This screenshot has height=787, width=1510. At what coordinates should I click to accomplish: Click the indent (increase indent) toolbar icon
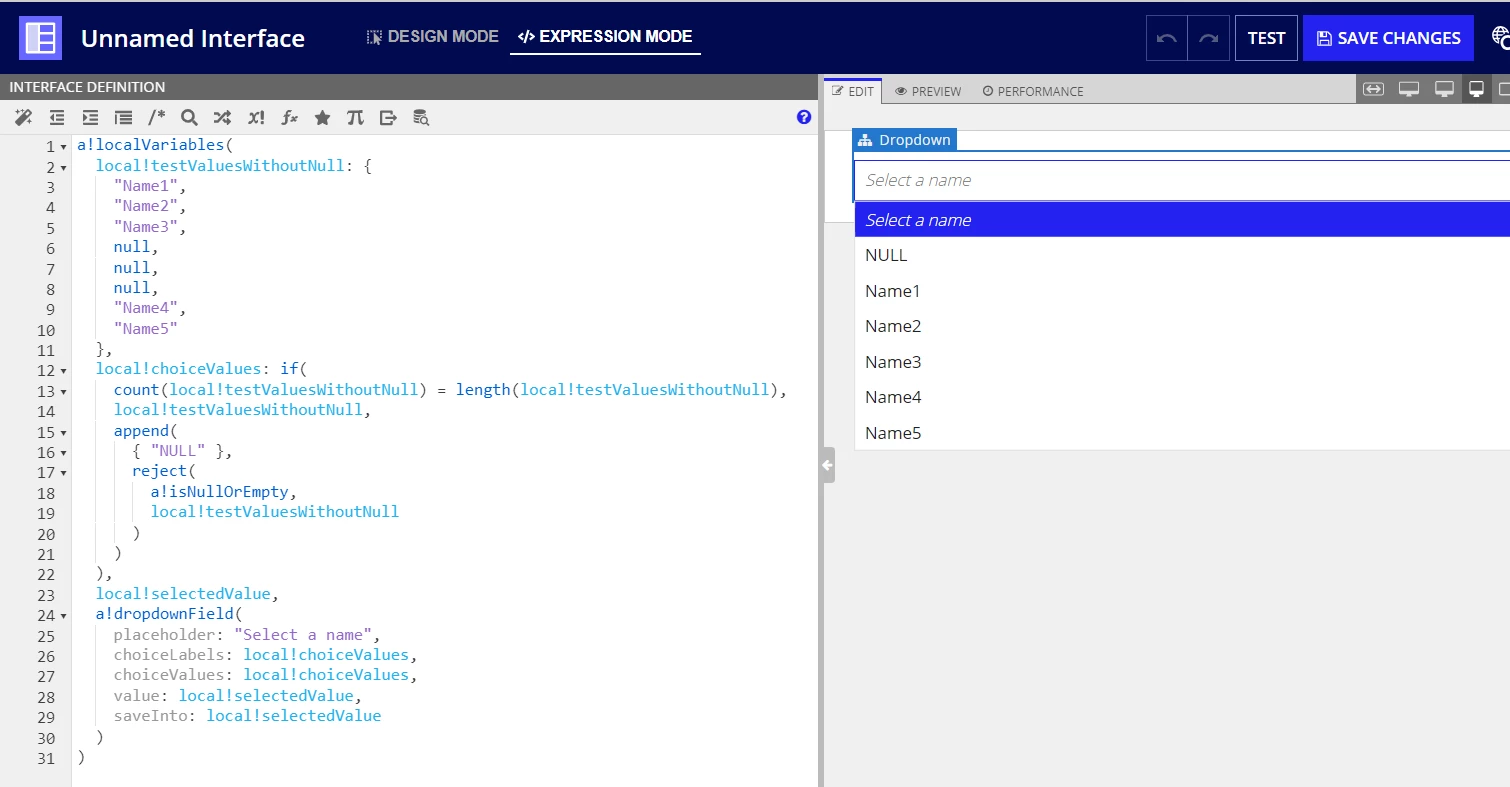[x=90, y=118]
